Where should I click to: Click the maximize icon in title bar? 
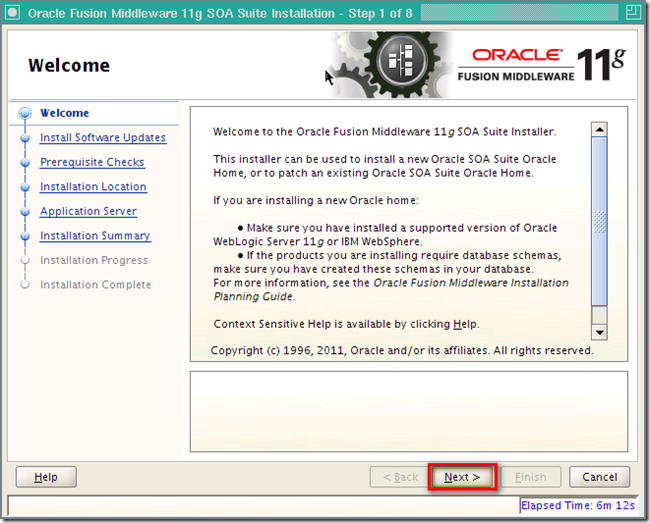click(x=633, y=12)
